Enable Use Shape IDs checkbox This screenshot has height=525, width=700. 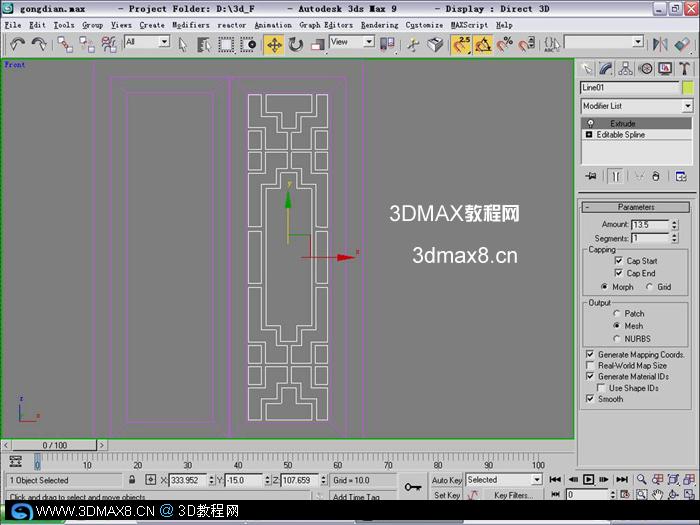[601, 388]
